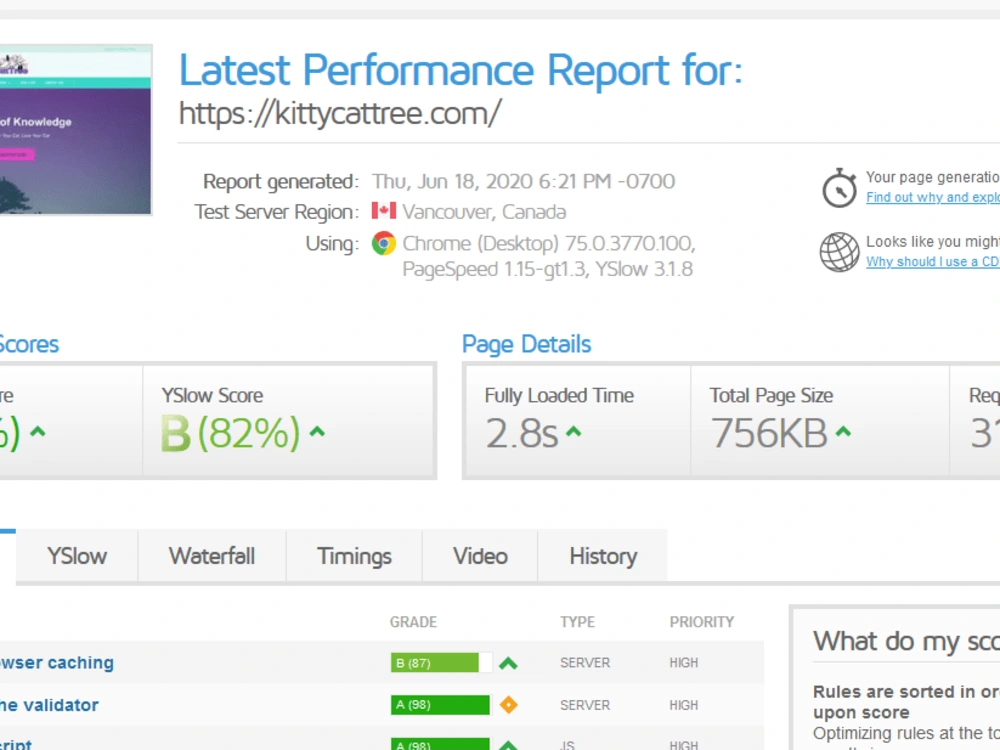Click orange diamond beside A (98)
The width and height of the screenshot is (1000, 750).
click(x=508, y=705)
